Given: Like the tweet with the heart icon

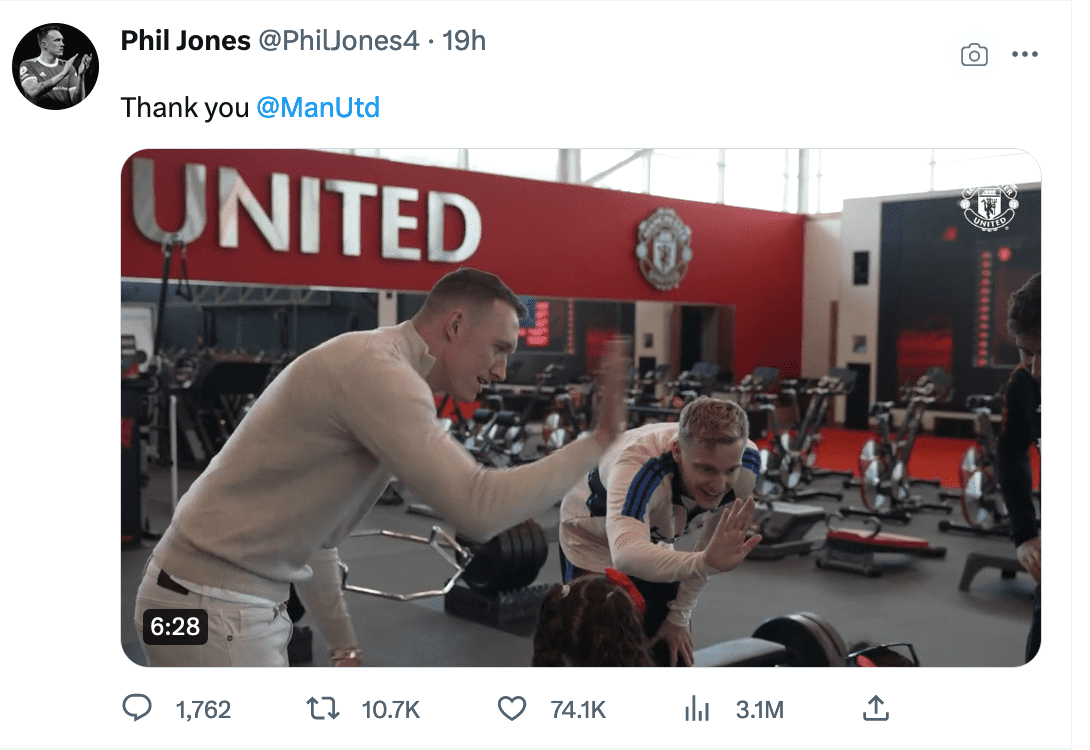Looking at the screenshot, I should [512, 709].
